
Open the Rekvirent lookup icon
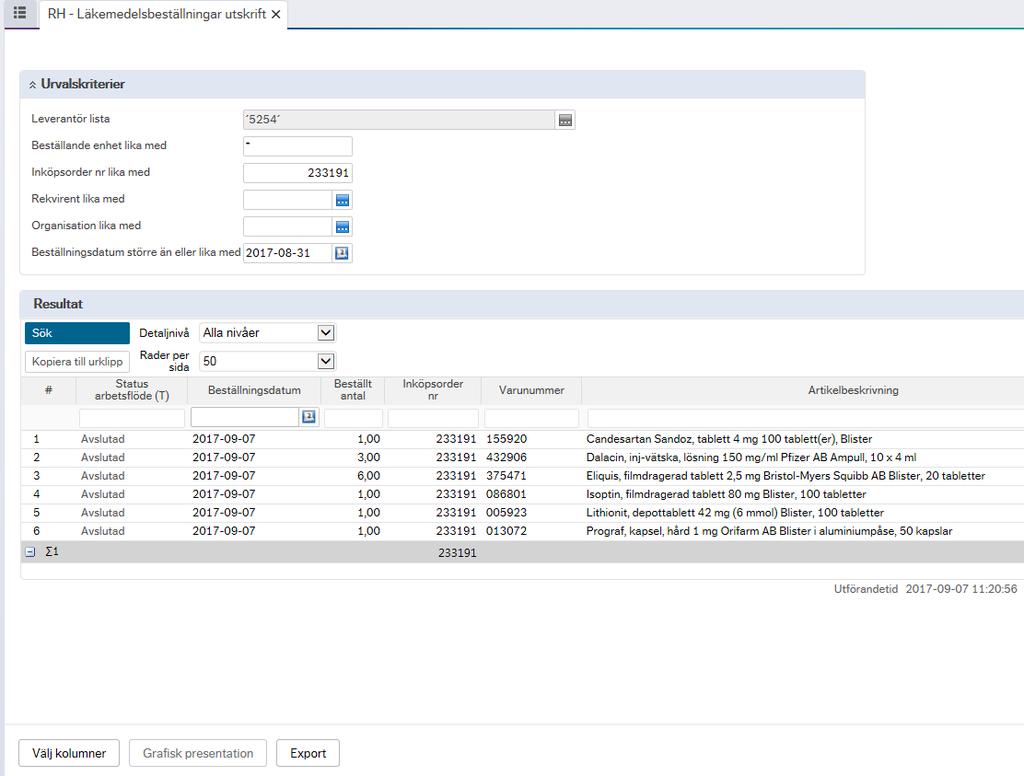pyautogui.click(x=342, y=200)
